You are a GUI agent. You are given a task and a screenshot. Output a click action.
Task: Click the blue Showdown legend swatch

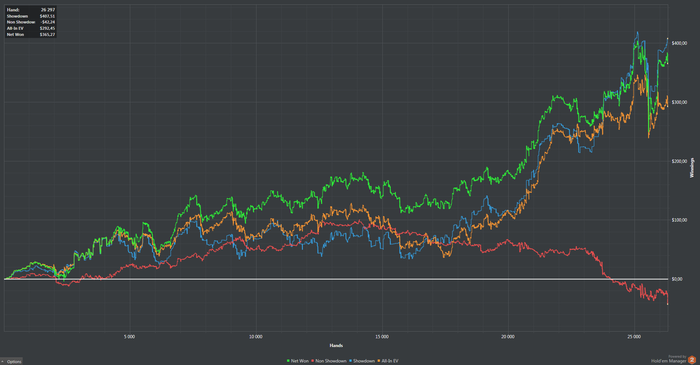pyautogui.click(x=351, y=361)
